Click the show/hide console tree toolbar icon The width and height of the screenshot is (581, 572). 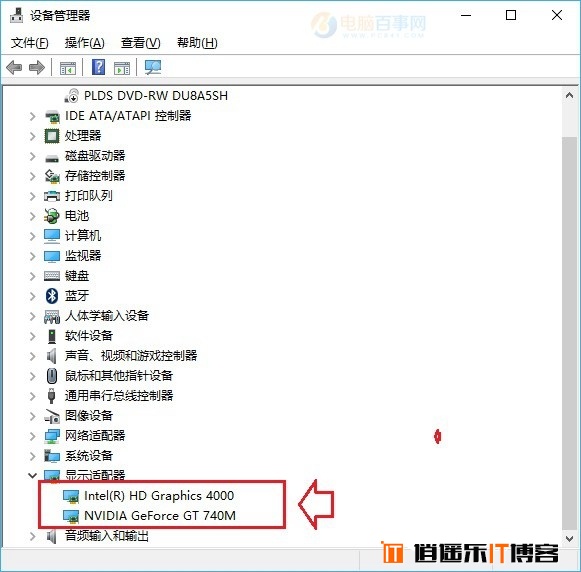pyautogui.click(x=68, y=68)
